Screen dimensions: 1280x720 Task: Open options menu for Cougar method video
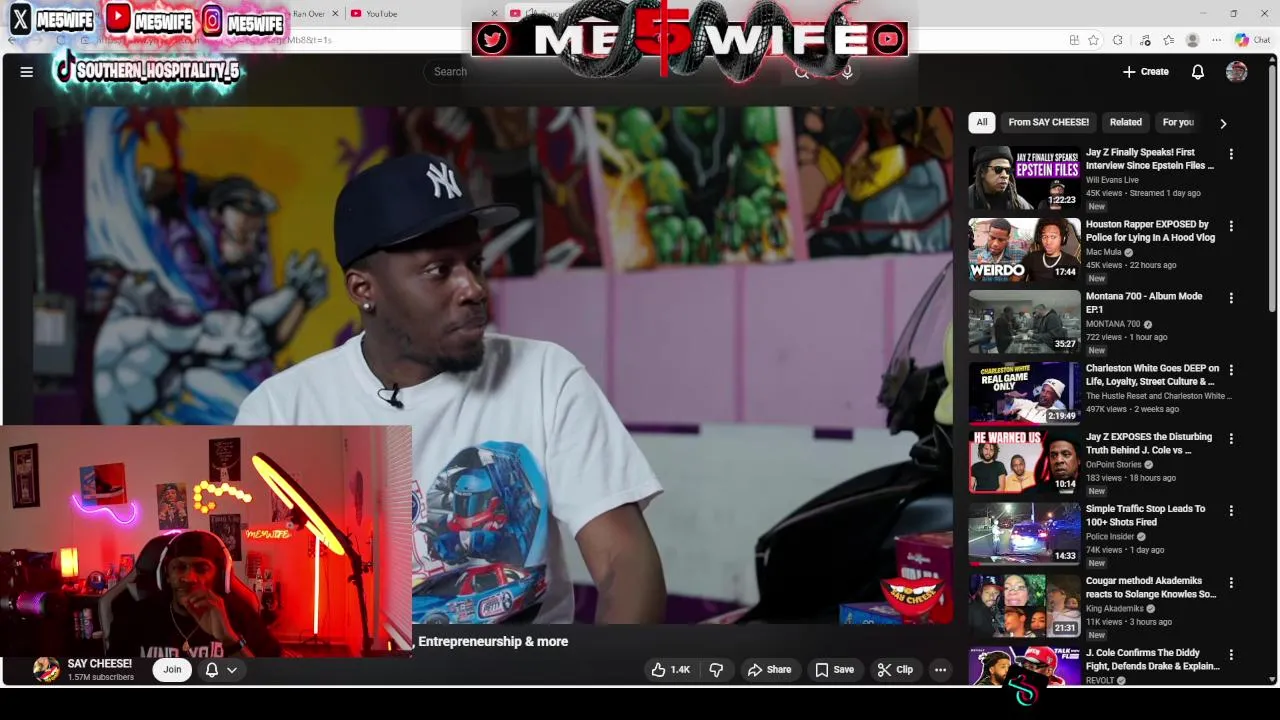coord(1231,584)
